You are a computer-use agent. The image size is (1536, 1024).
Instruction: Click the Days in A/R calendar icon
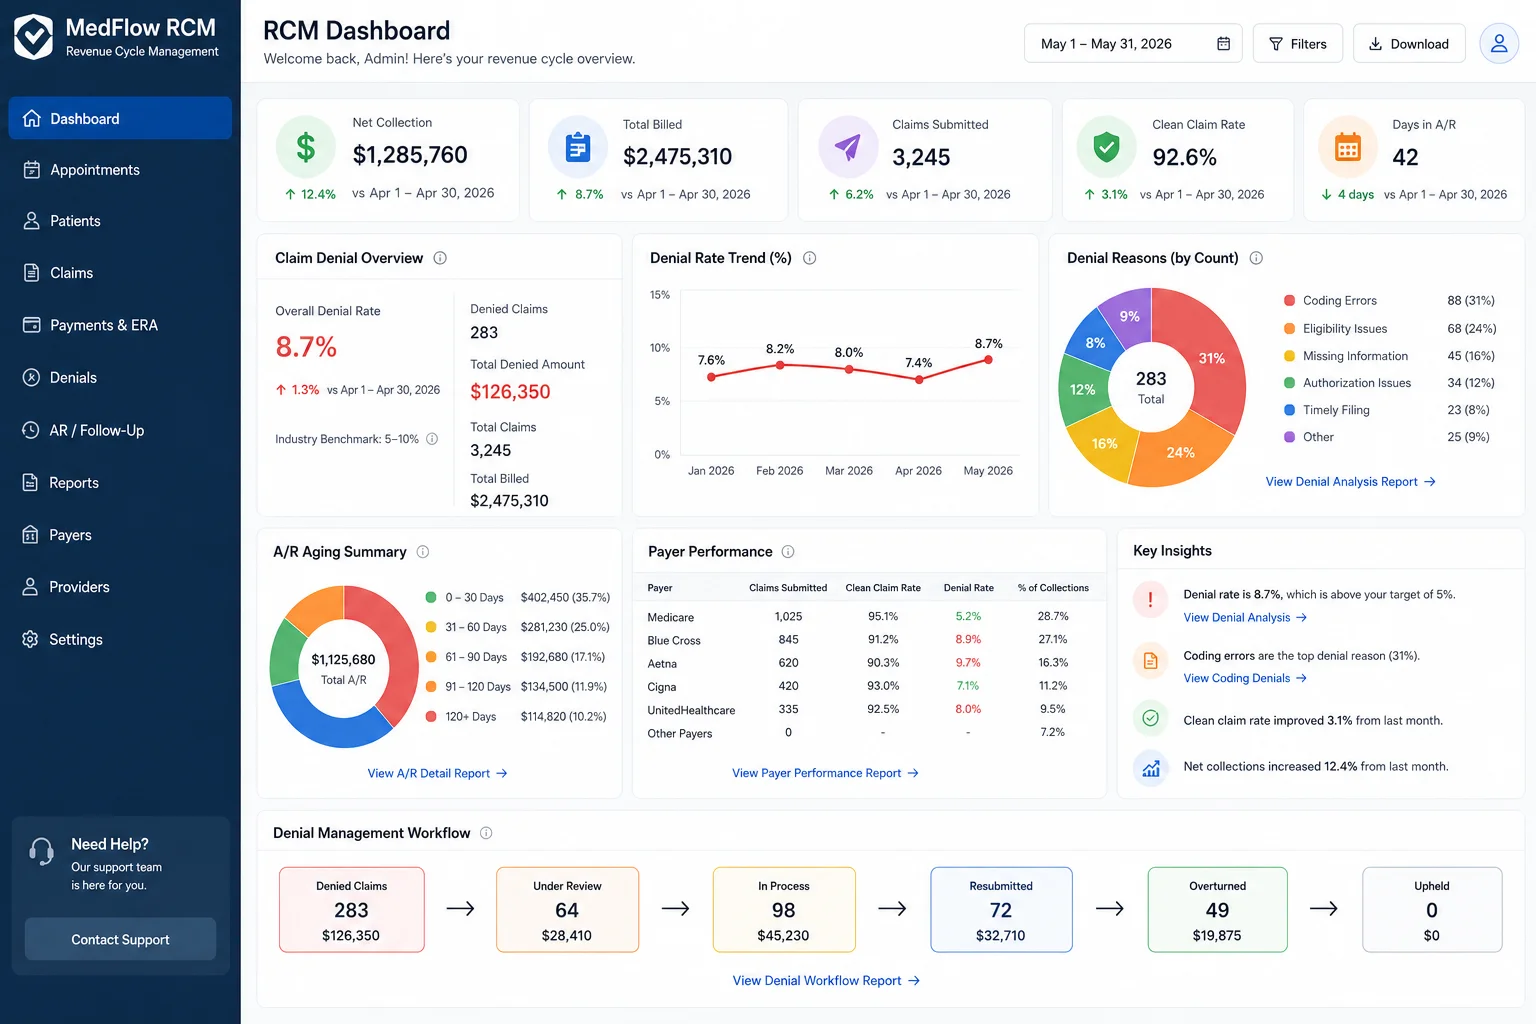(x=1348, y=147)
